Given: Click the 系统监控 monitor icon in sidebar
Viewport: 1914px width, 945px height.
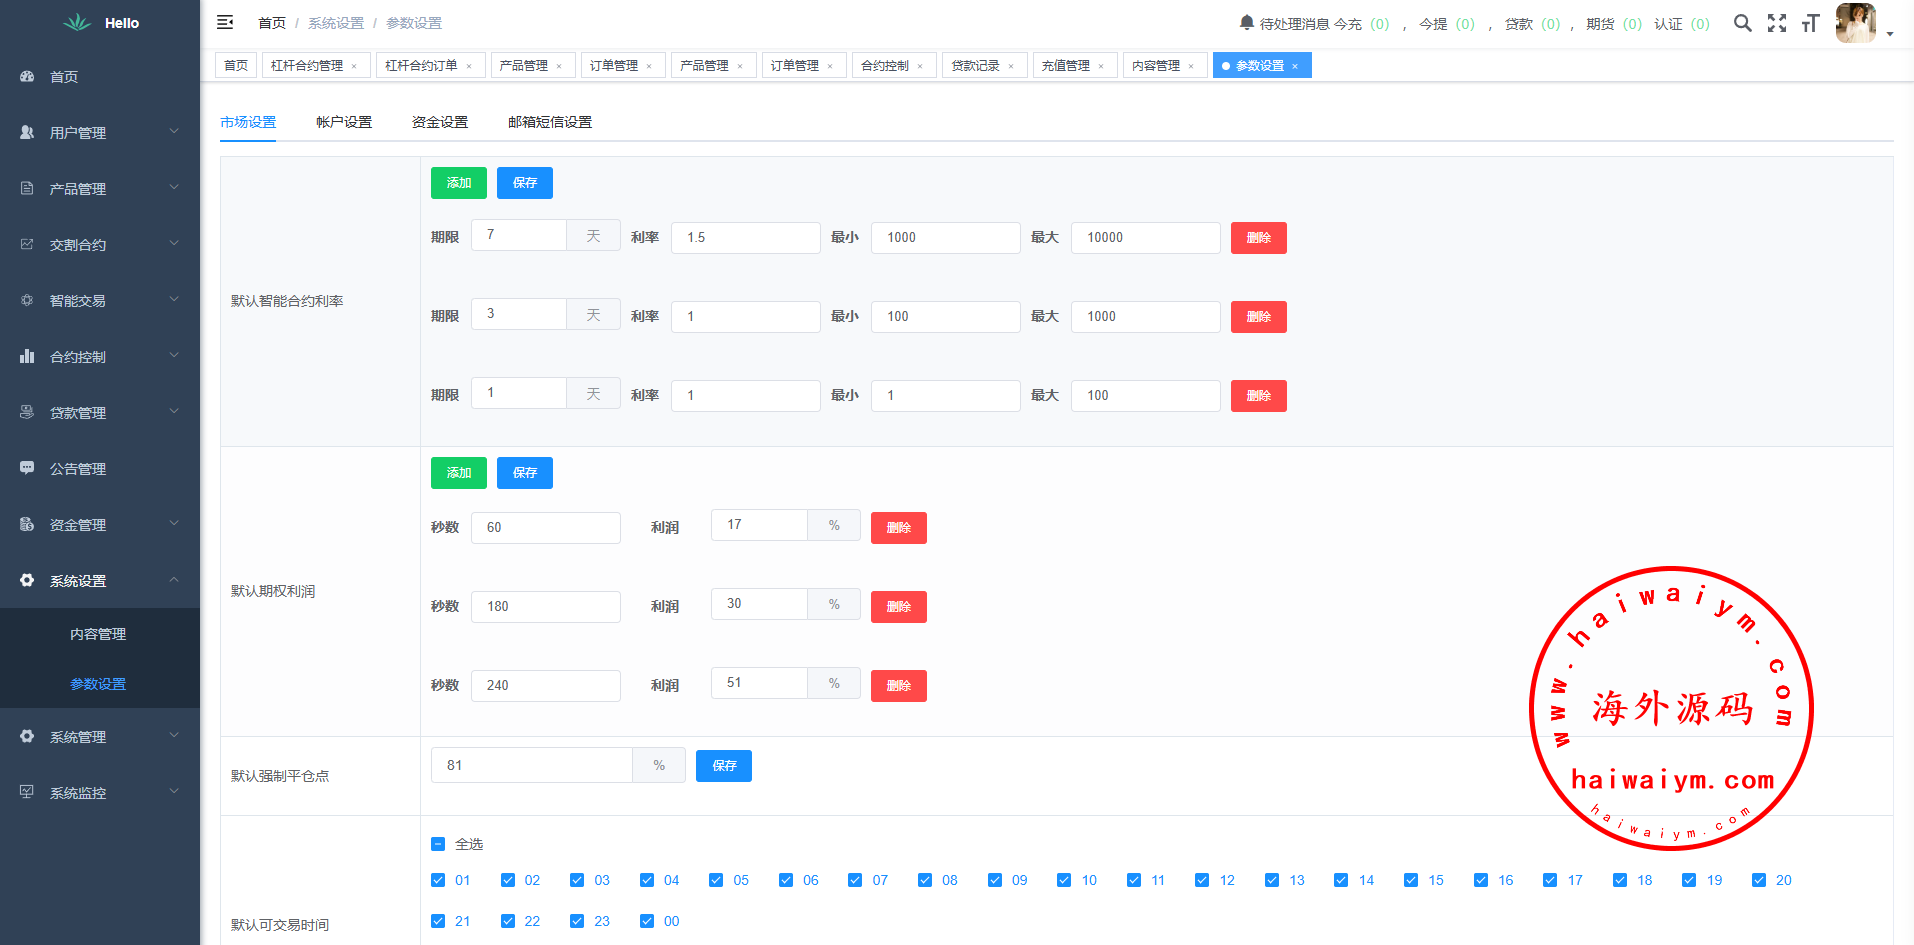Looking at the screenshot, I should [27, 792].
